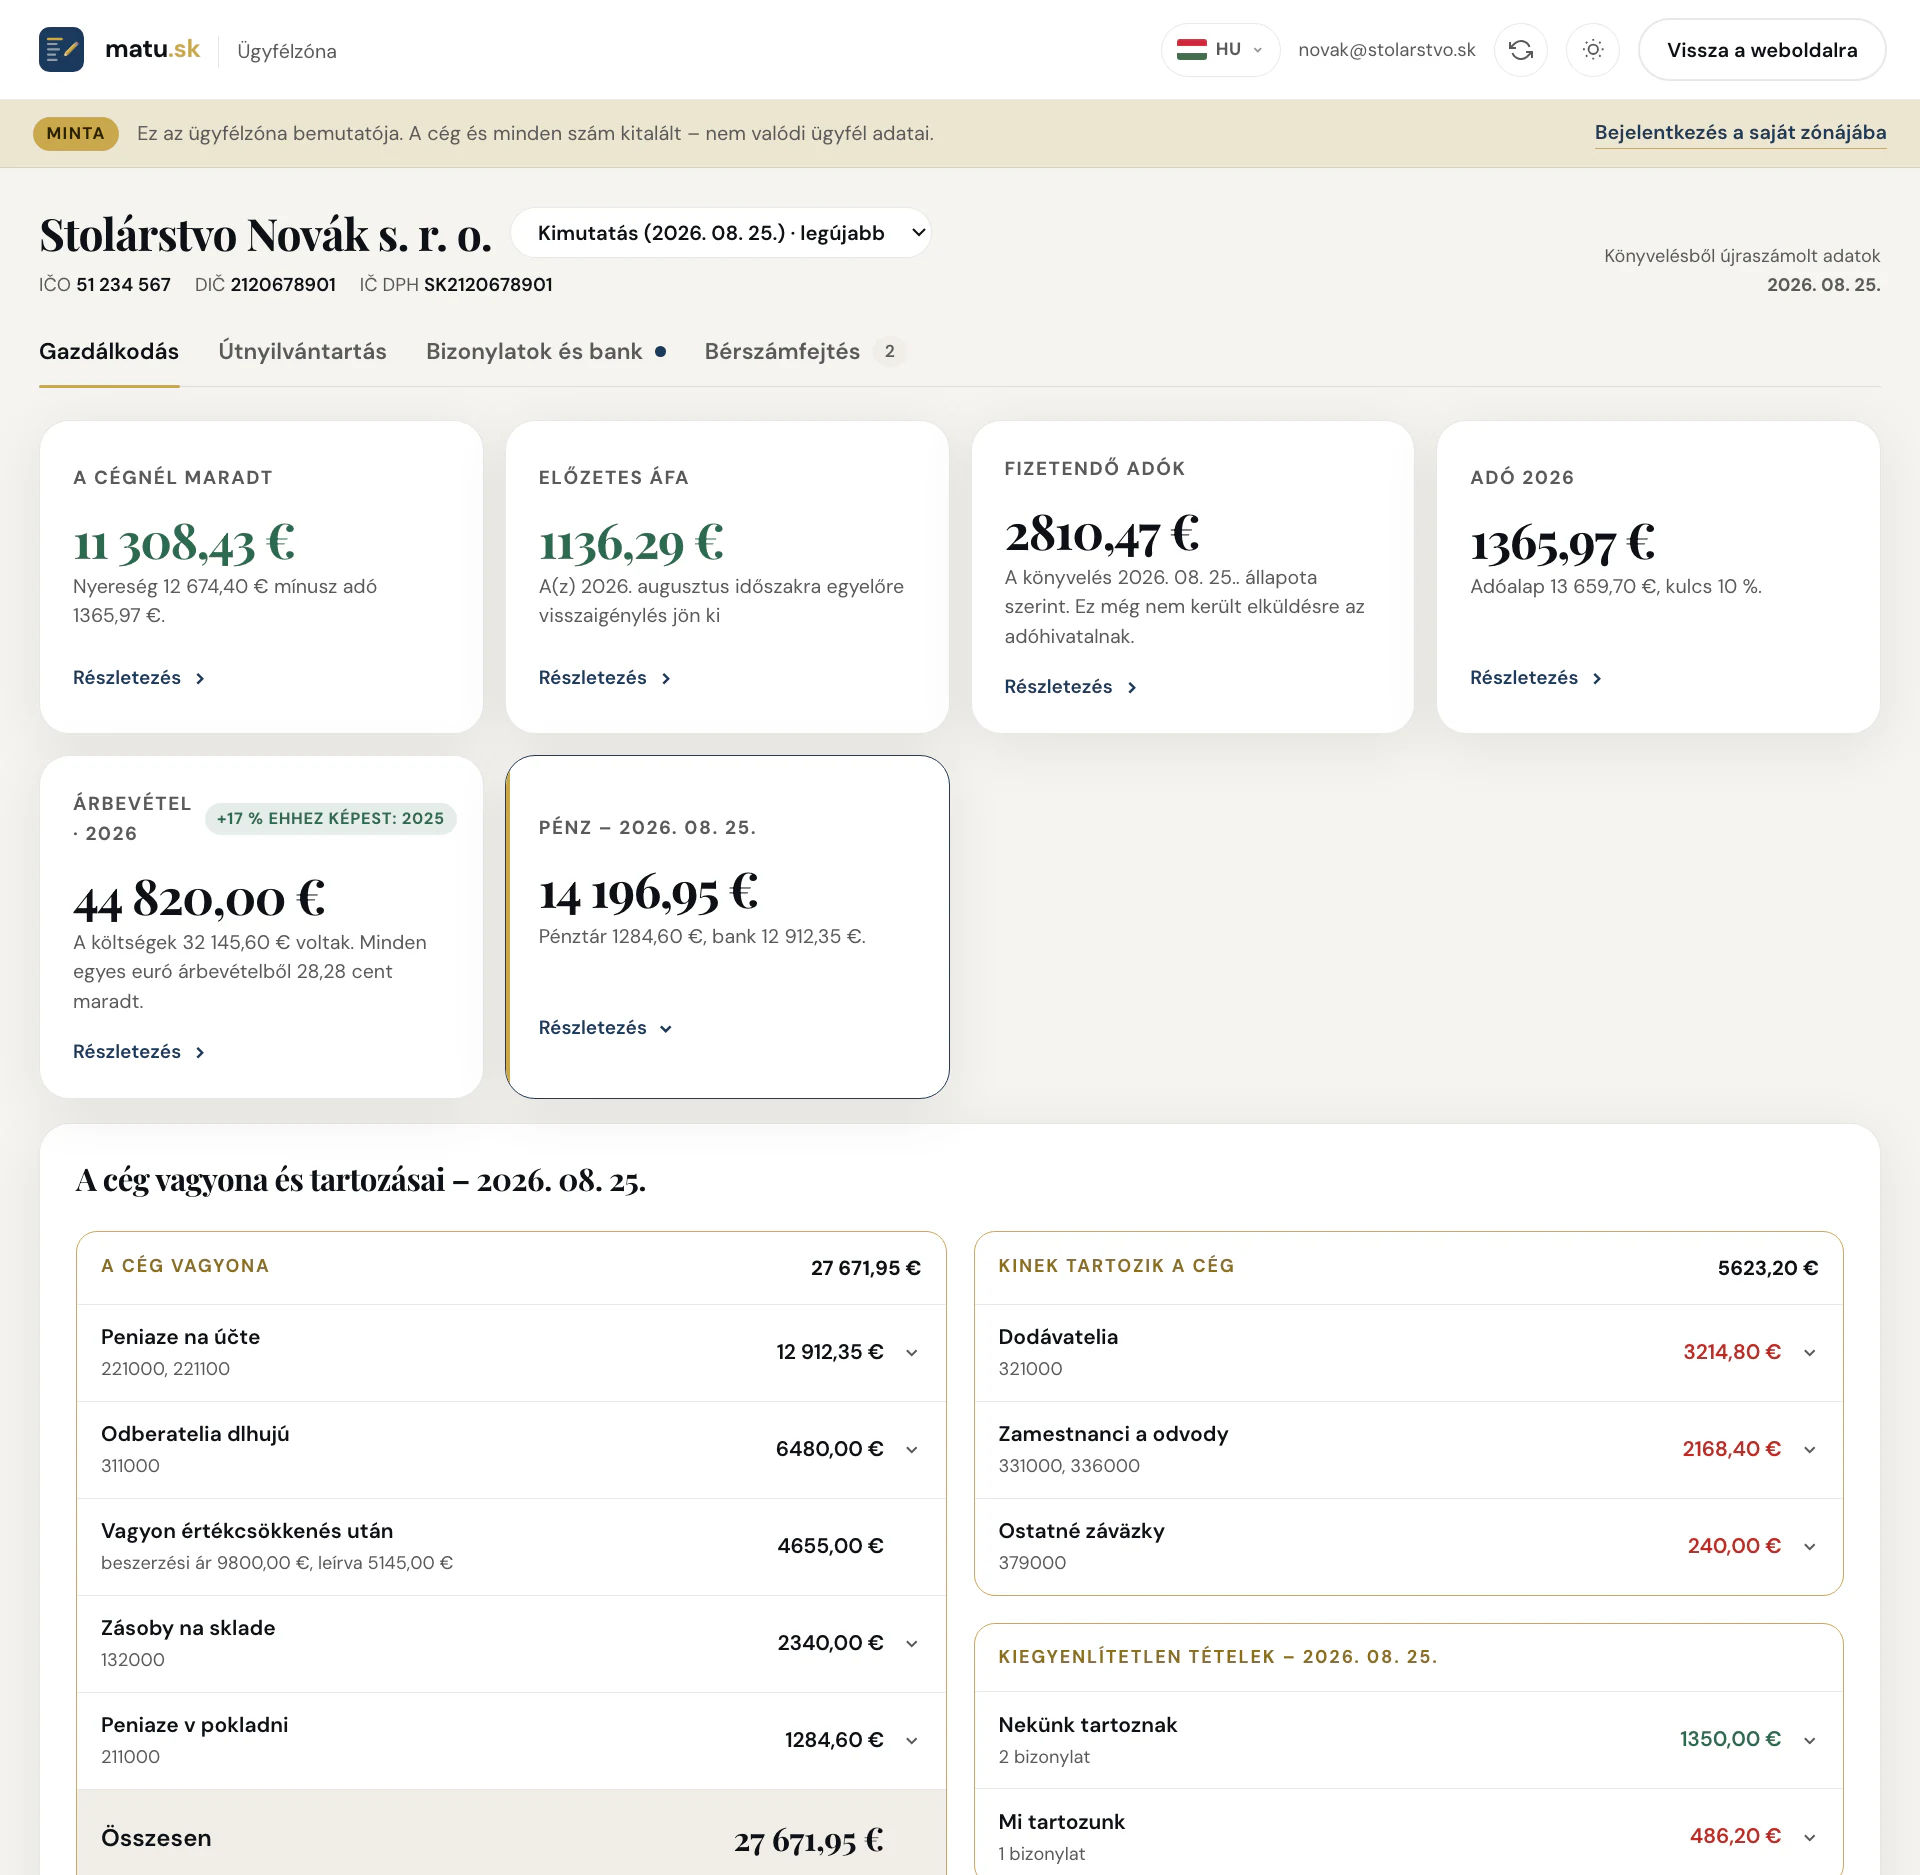Expand the Odberatelia dlhujú row
This screenshot has width=1920, height=1875.
coord(511,1449)
